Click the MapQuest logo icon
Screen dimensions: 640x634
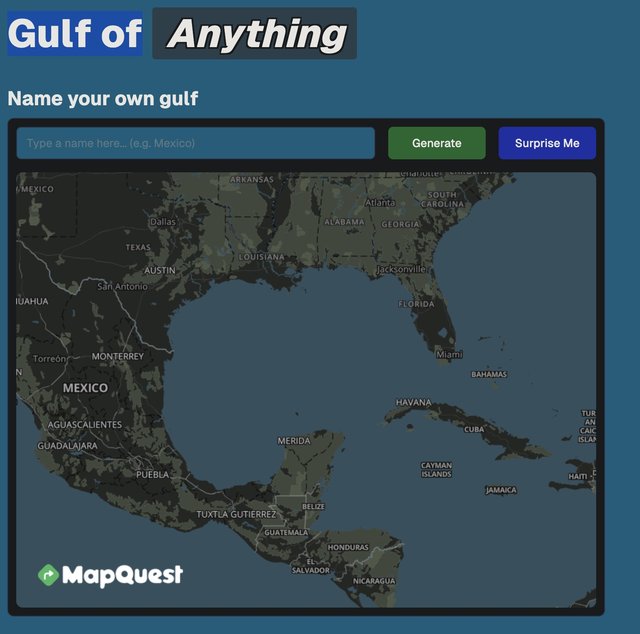point(48,575)
